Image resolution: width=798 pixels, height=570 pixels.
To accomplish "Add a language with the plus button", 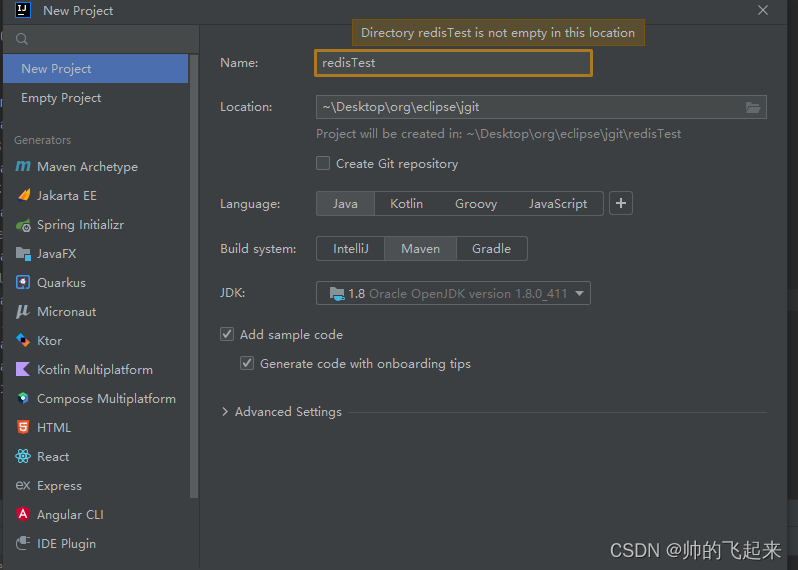I will (621, 204).
